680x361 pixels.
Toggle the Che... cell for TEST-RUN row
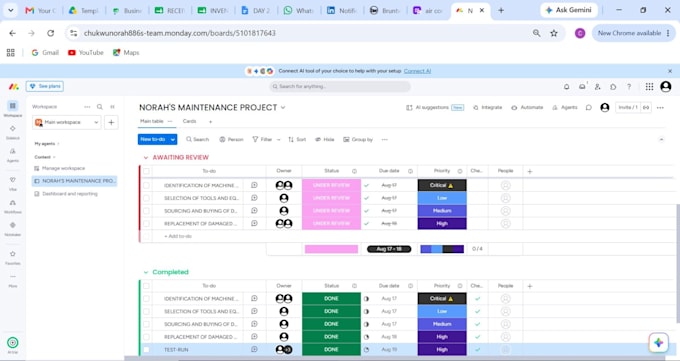477,349
